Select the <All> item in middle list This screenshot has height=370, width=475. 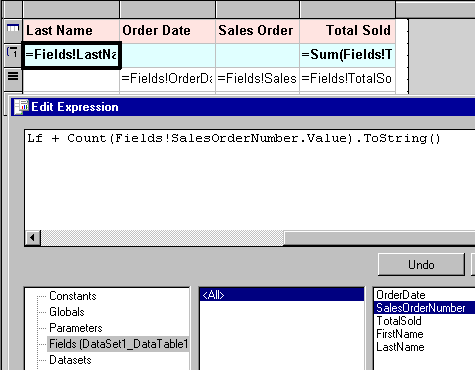(282, 295)
